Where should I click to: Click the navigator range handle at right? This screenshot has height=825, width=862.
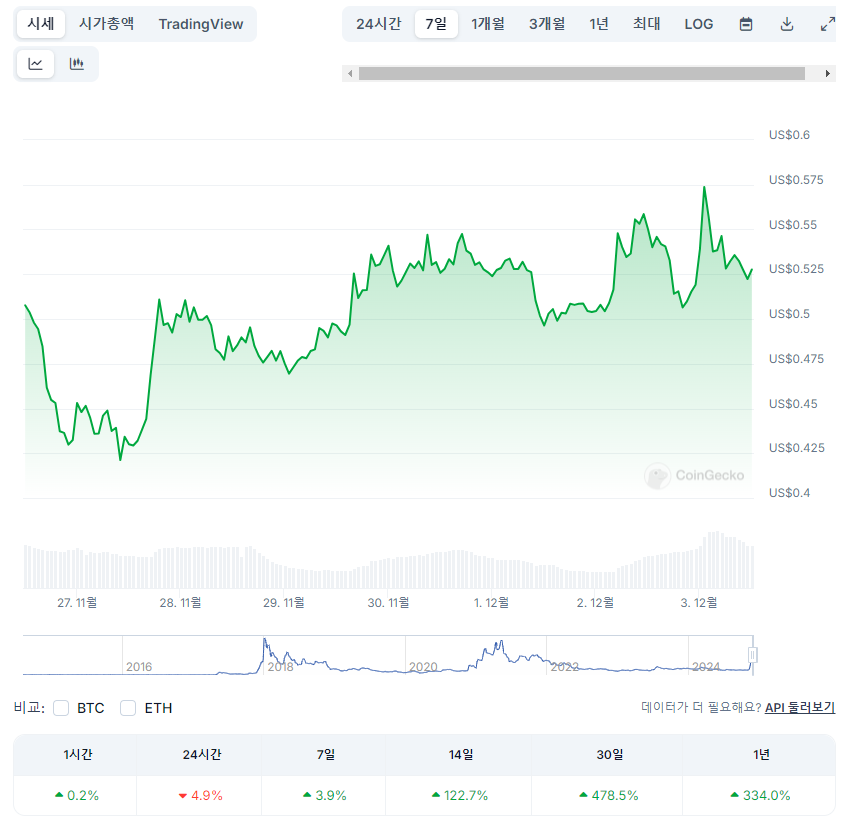click(753, 655)
